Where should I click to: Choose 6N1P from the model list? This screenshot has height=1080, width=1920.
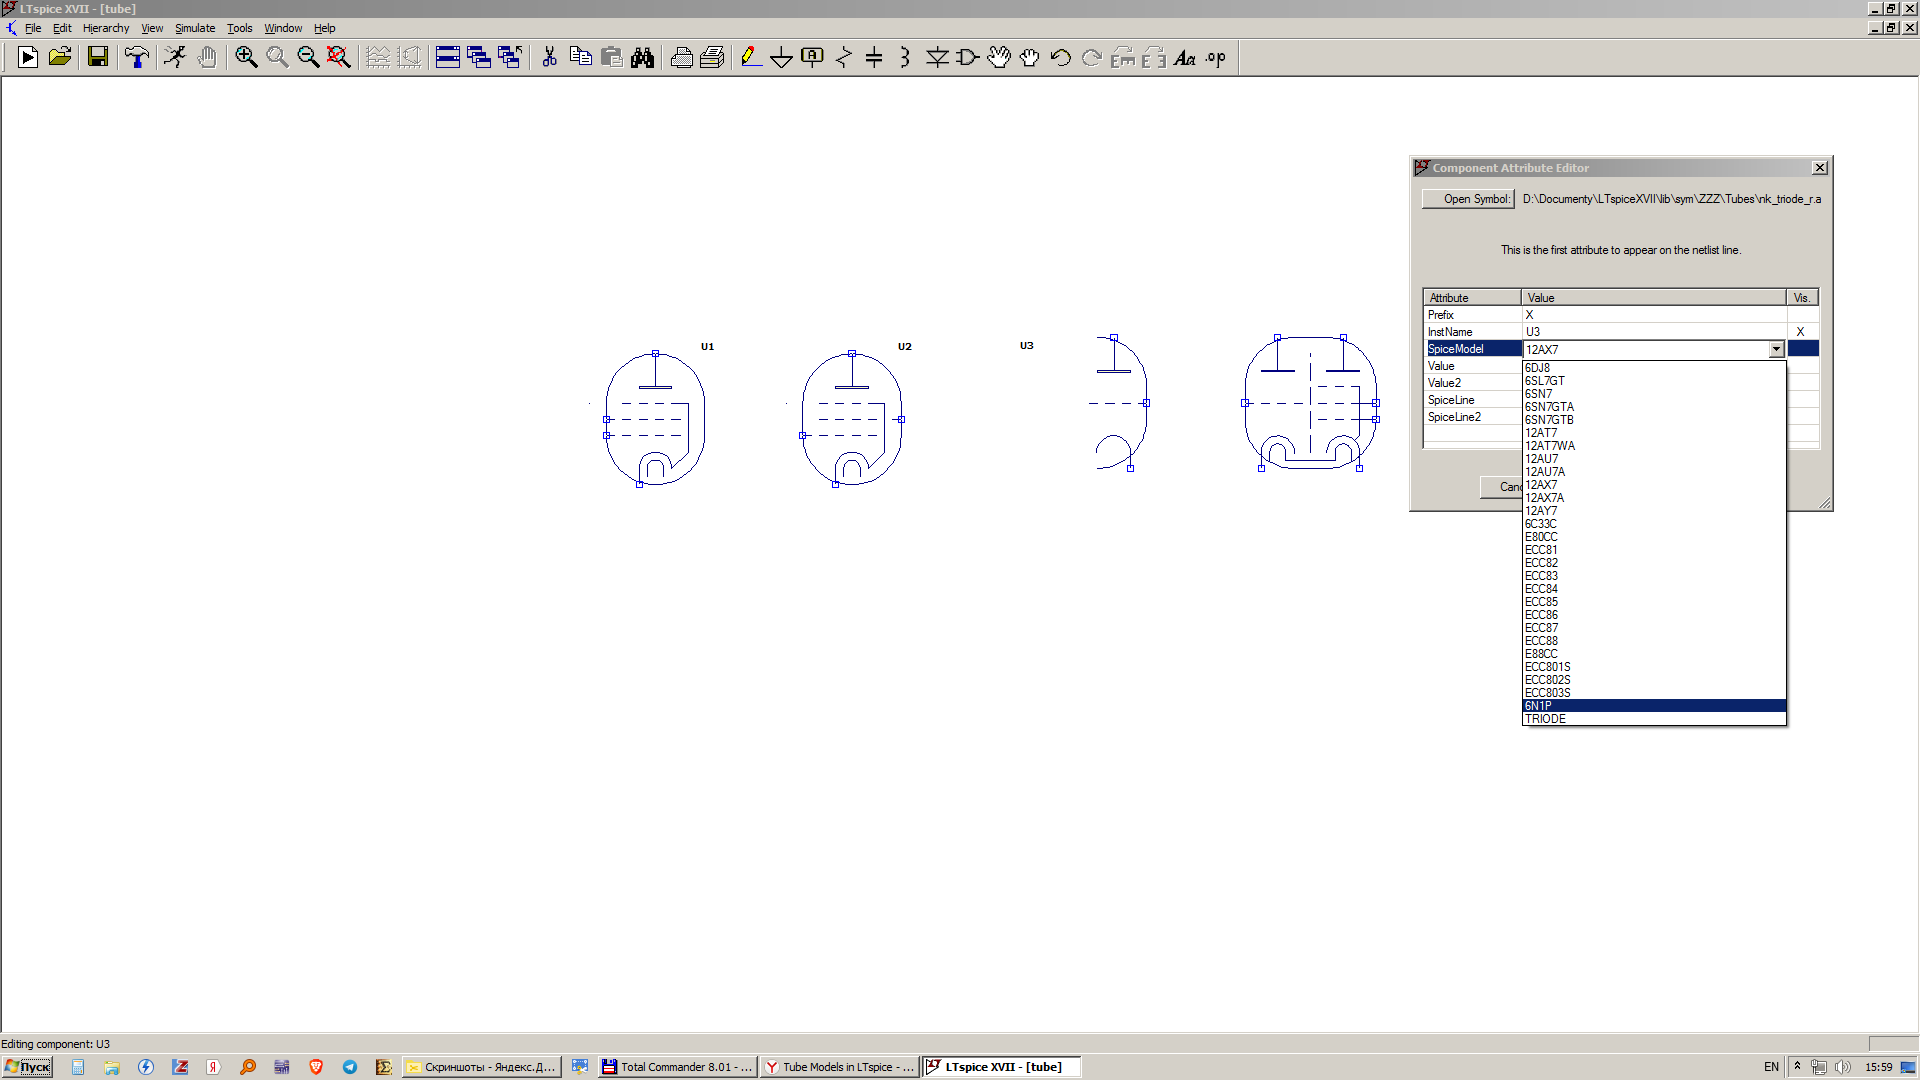click(1654, 706)
